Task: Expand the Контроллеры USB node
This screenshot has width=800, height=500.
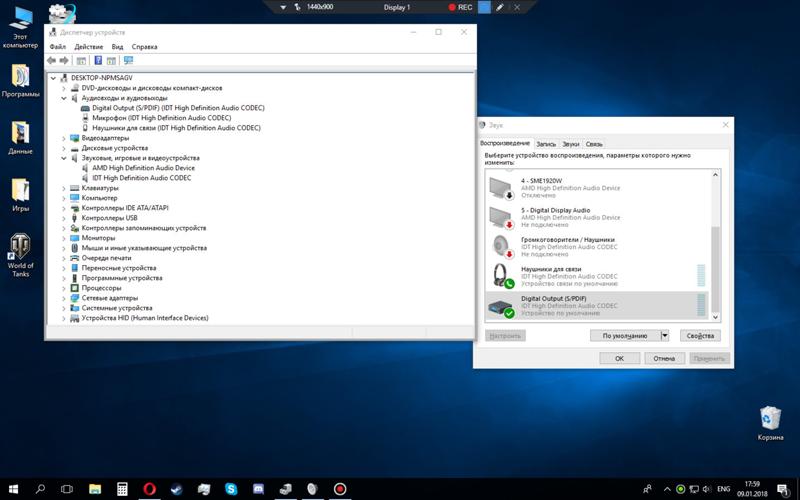Action: (64, 218)
